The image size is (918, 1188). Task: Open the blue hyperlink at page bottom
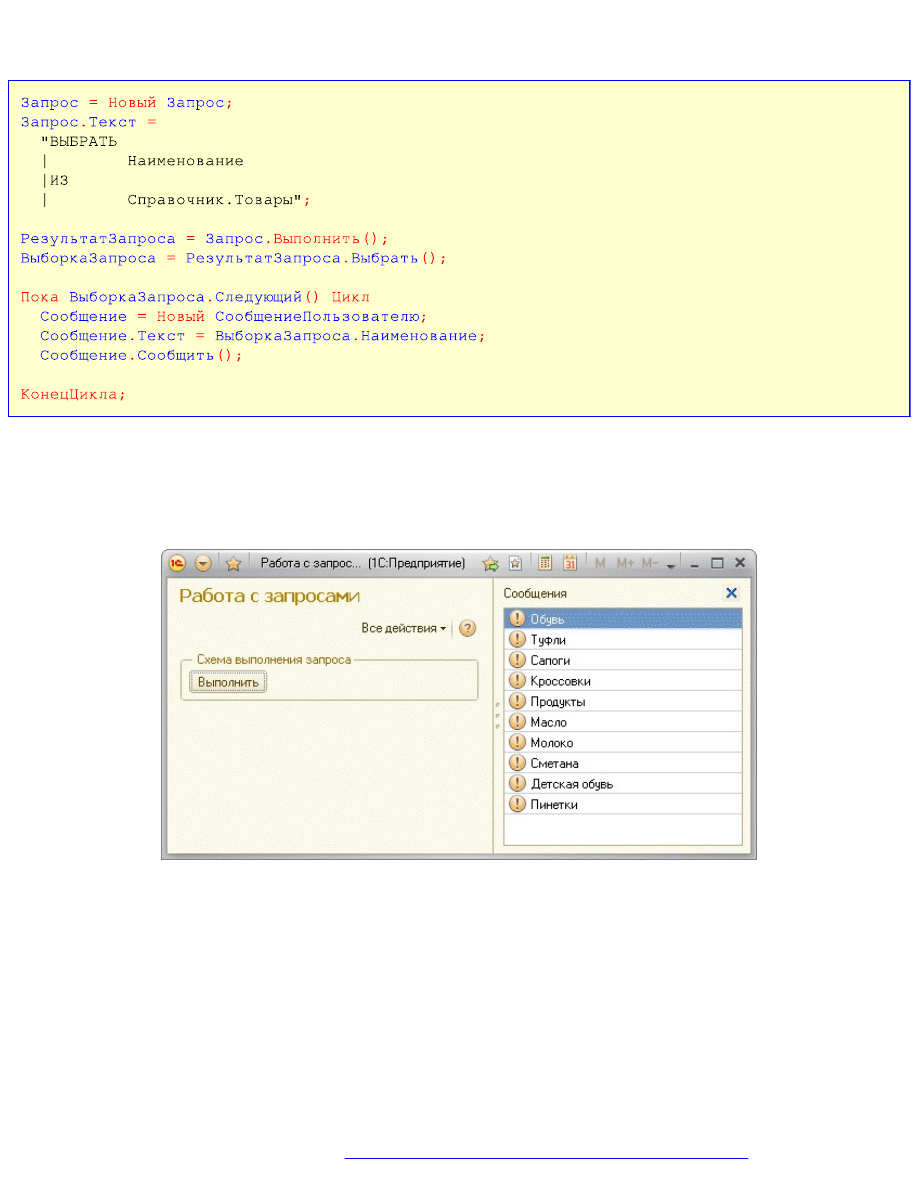point(546,1157)
